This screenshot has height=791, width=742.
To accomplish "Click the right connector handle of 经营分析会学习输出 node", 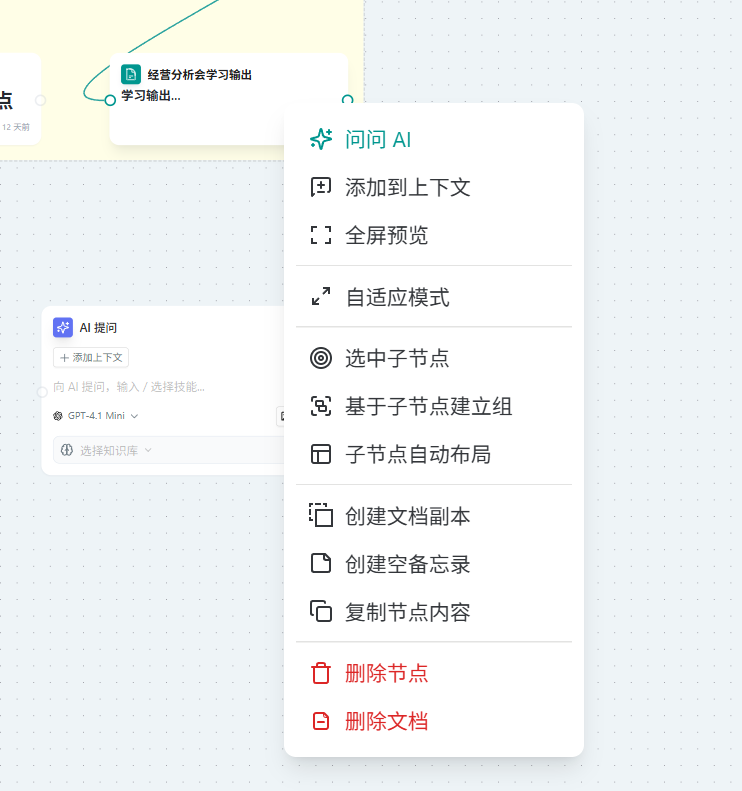I will point(348,99).
